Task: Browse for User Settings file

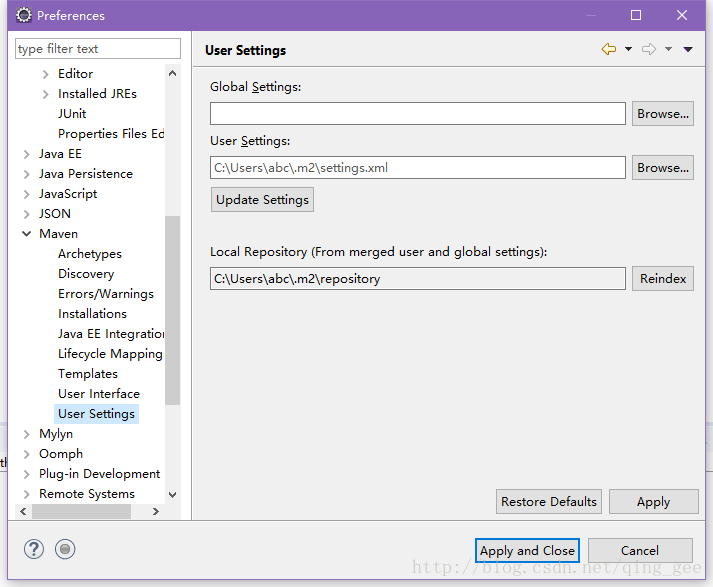Action: pyautogui.click(x=663, y=168)
